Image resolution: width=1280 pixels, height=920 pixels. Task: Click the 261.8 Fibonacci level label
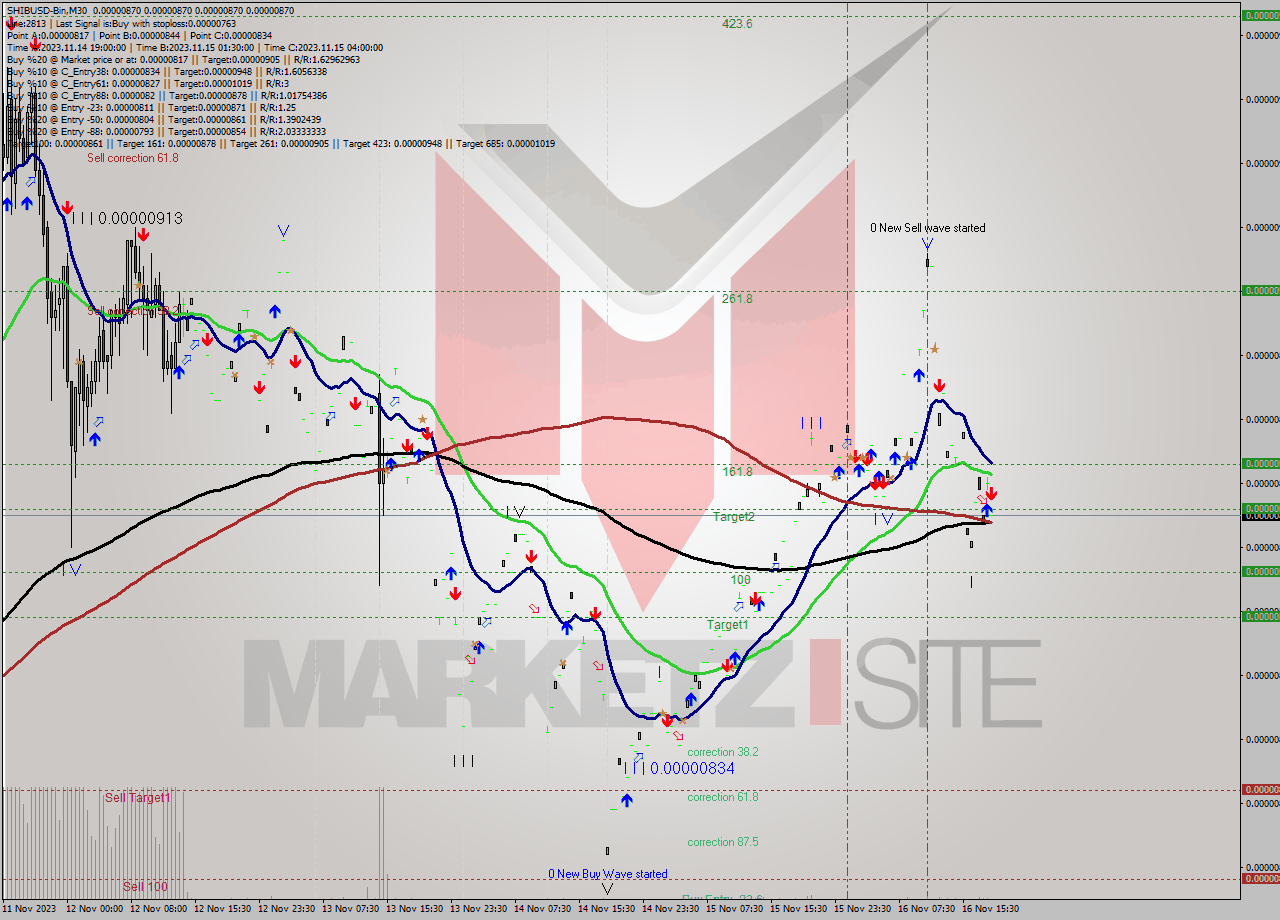pyautogui.click(x=737, y=299)
